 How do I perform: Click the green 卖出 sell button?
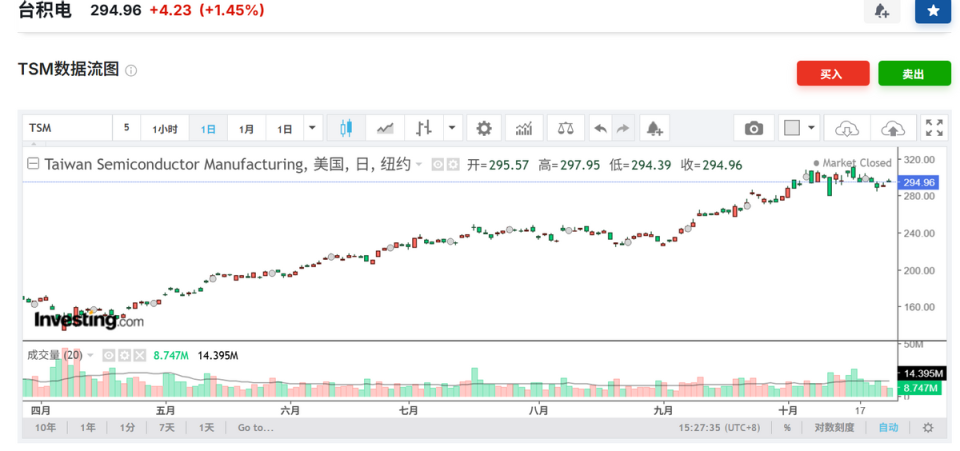click(914, 74)
